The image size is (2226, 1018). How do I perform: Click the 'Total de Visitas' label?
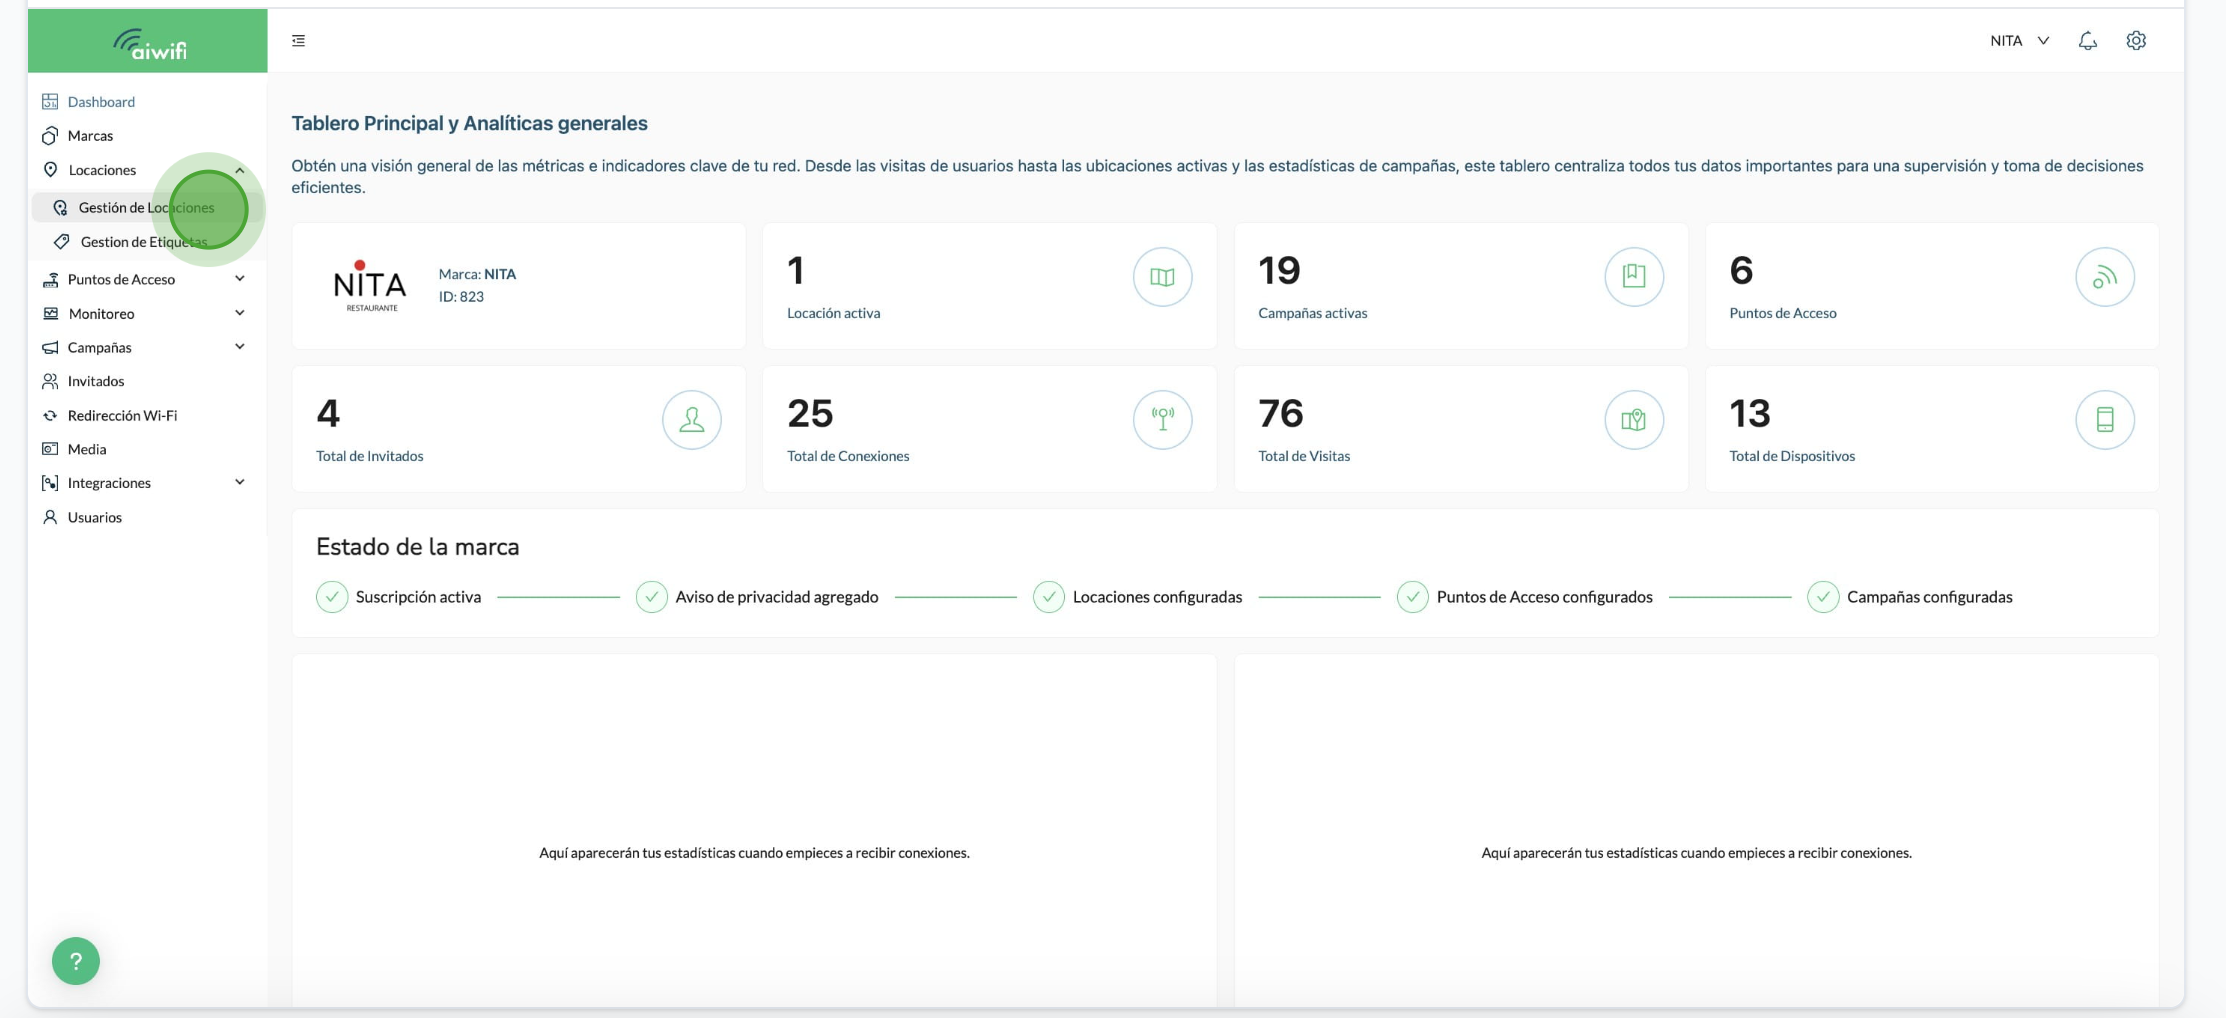pos(1304,456)
